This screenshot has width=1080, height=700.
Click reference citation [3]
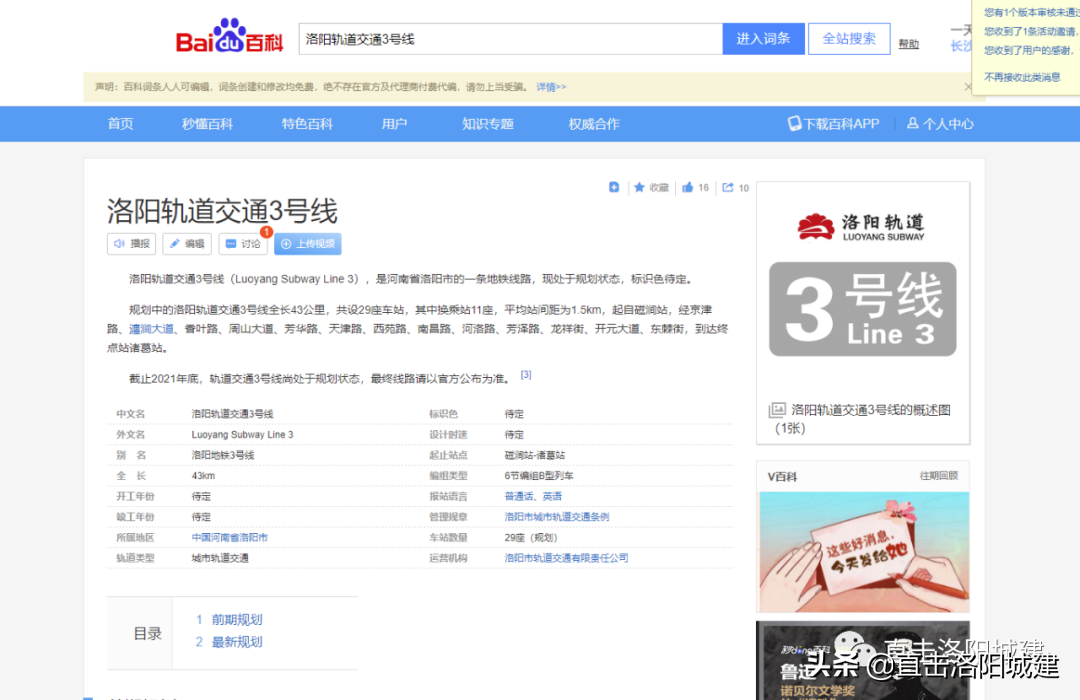[x=526, y=375]
